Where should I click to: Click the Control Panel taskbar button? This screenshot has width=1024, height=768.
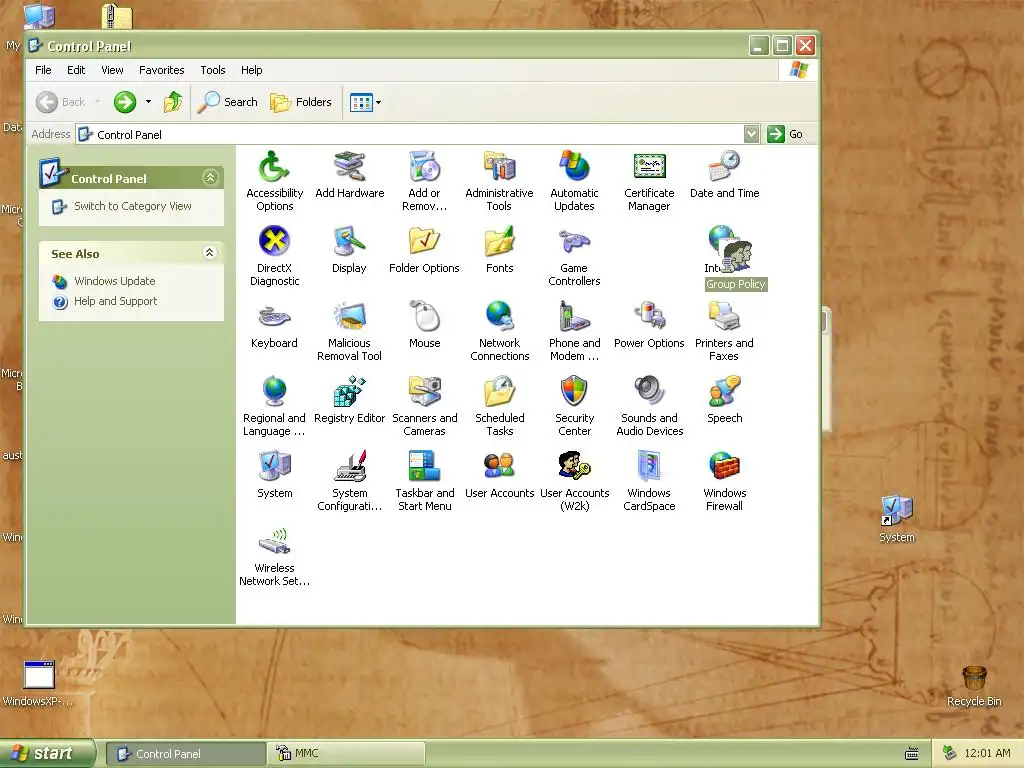coord(186,754)
